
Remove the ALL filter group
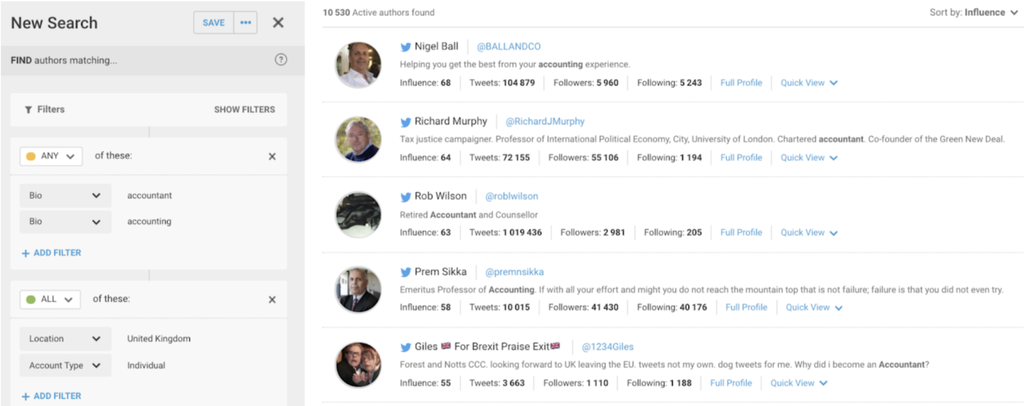272,299
